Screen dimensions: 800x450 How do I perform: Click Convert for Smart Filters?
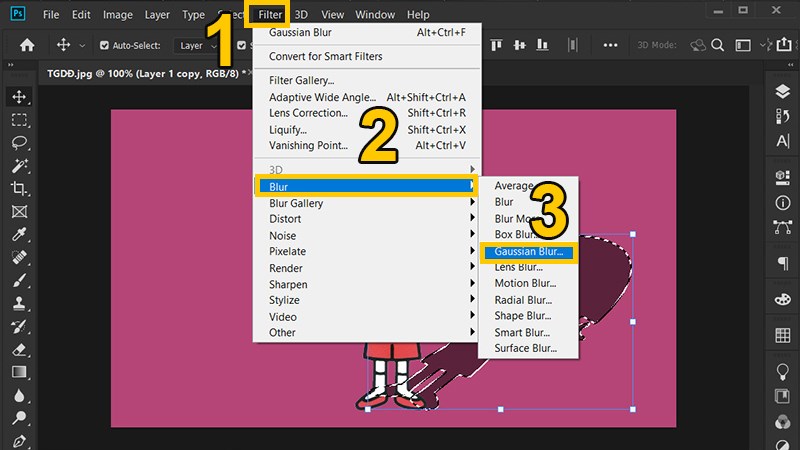325,56
